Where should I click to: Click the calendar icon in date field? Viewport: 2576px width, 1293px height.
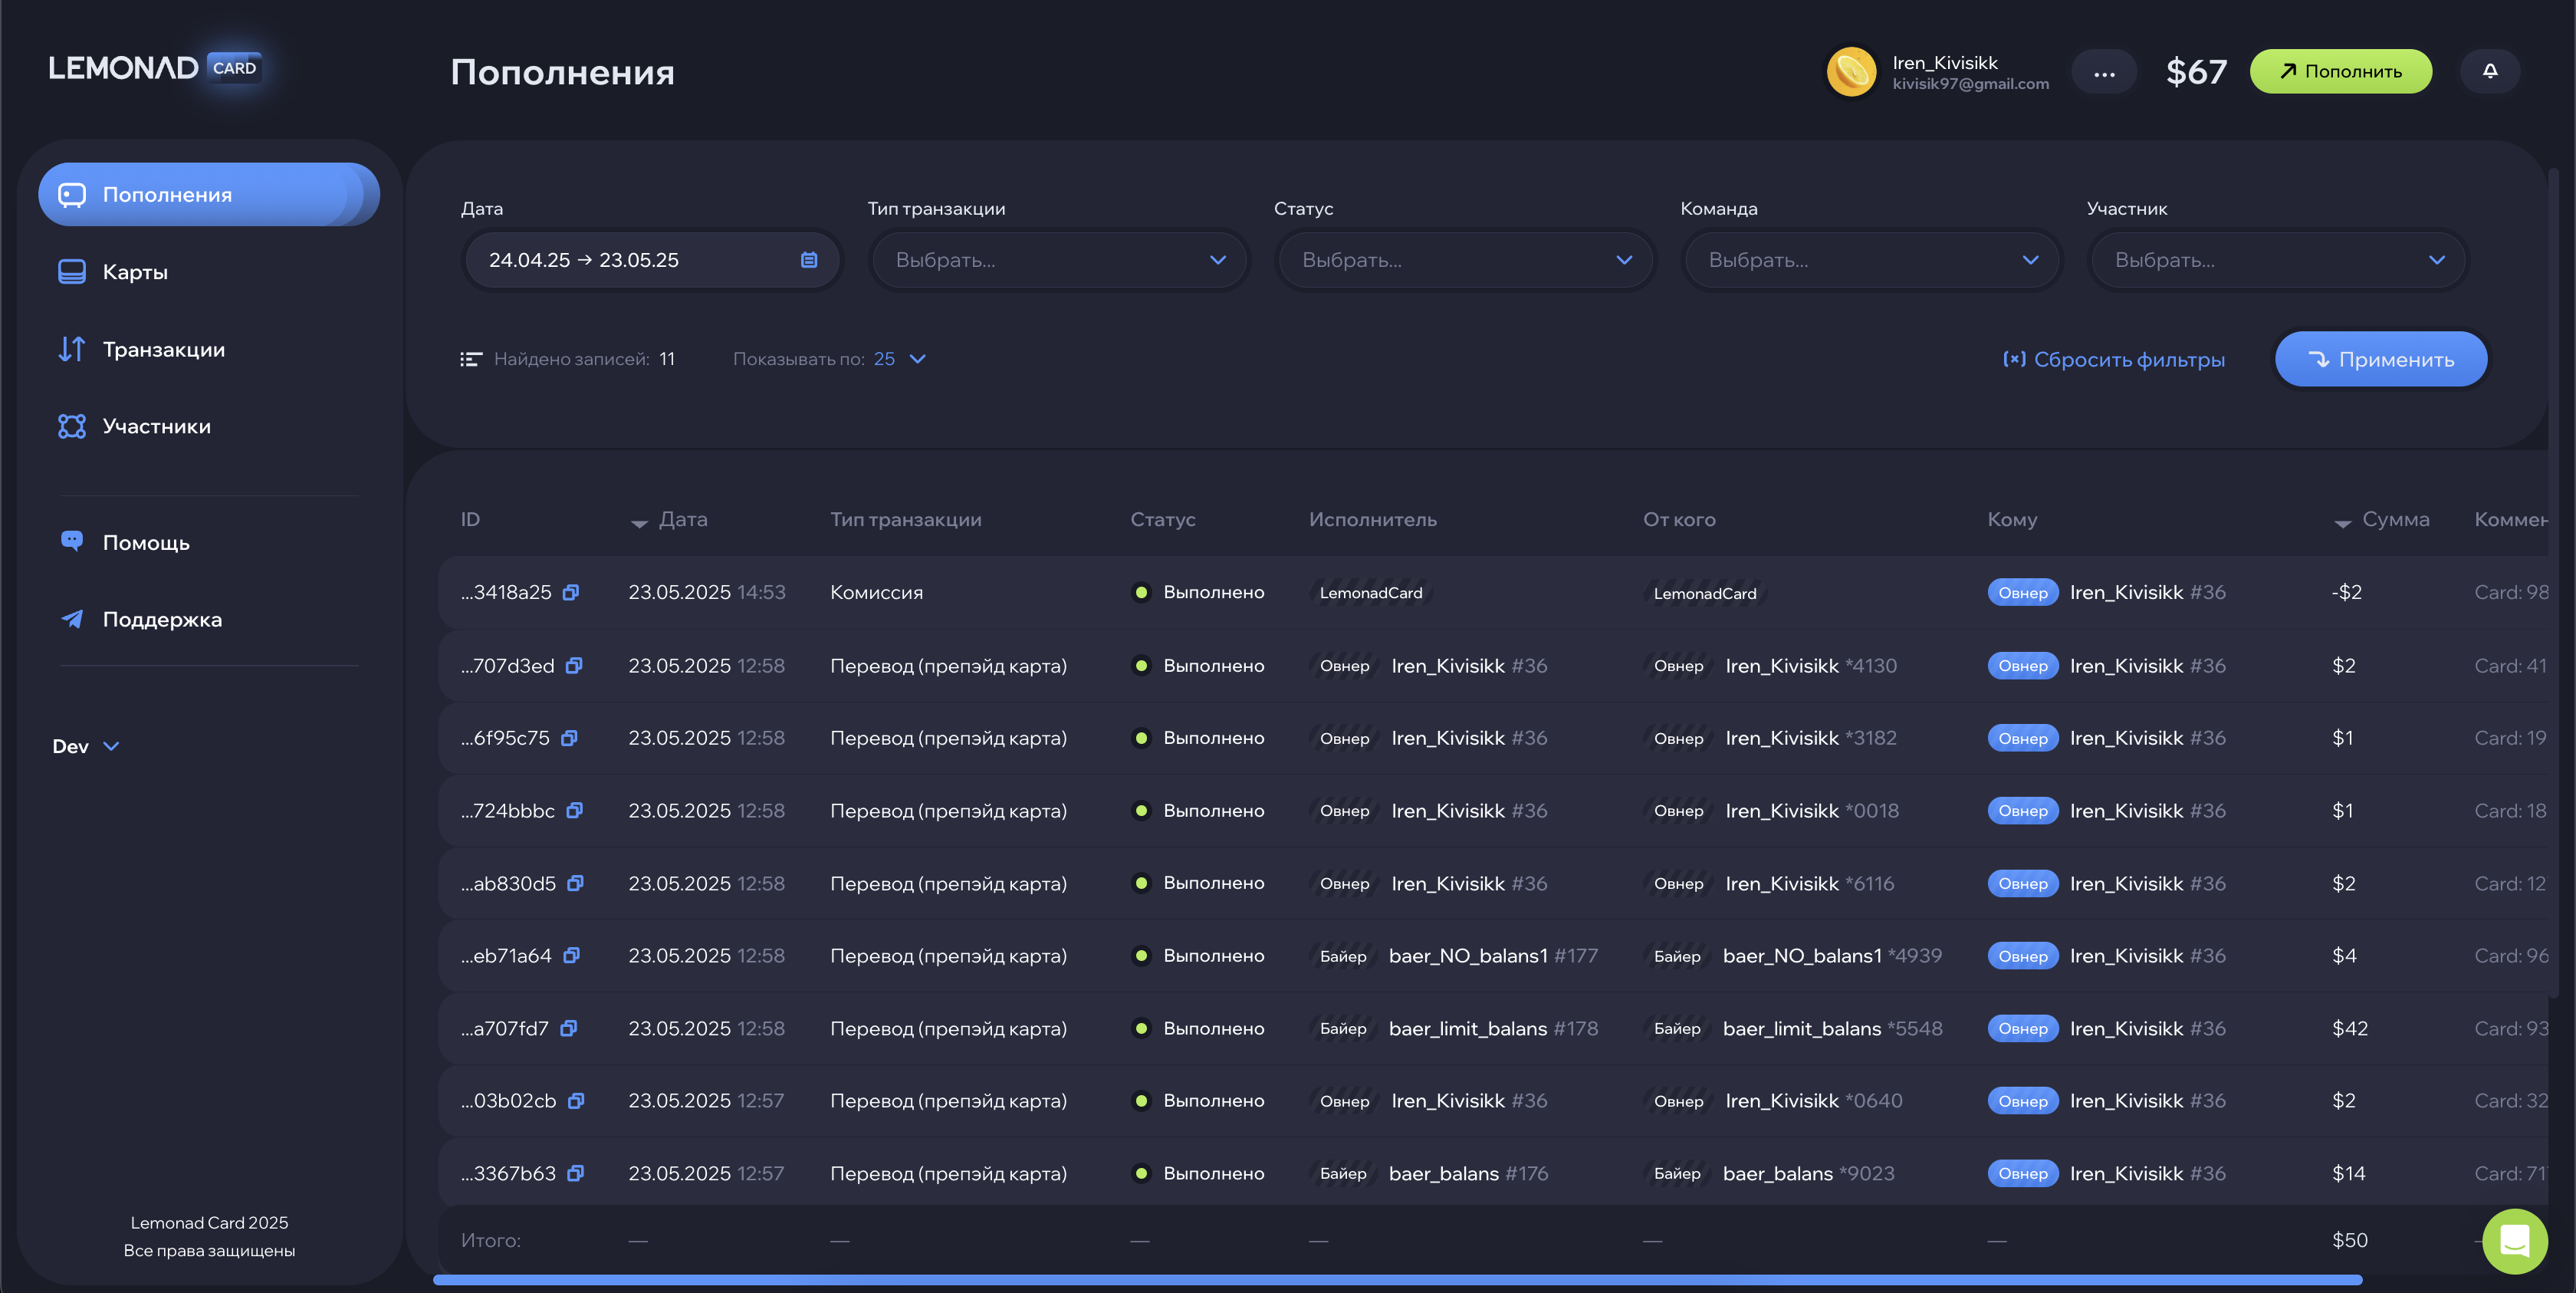point(808,260)
